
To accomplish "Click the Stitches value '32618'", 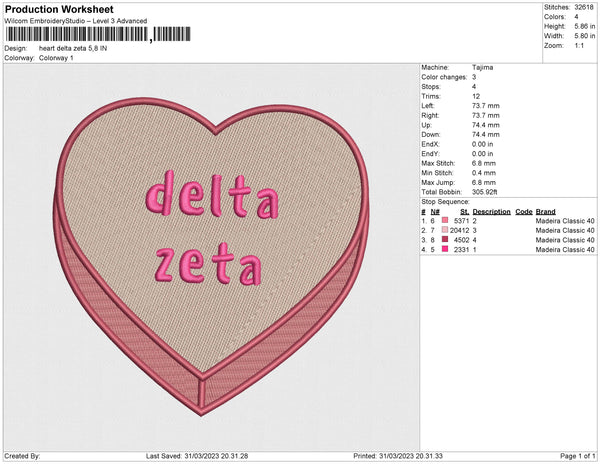I will point(584,7).
